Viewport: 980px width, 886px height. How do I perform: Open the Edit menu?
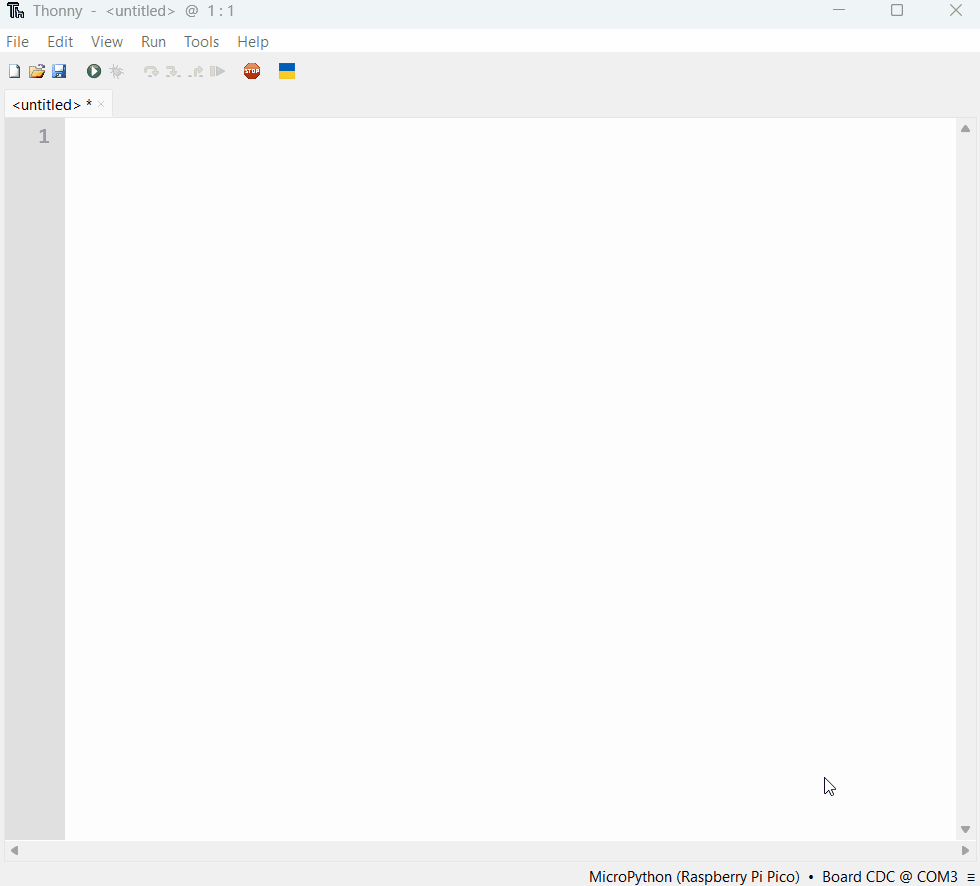coord(60,42)
